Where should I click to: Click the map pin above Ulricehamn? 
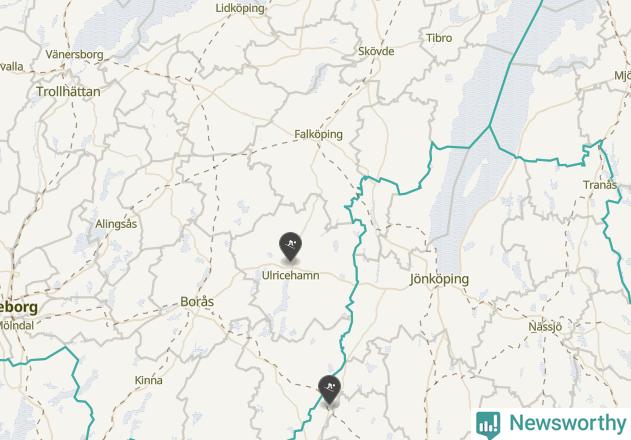[x=290, y=246]
